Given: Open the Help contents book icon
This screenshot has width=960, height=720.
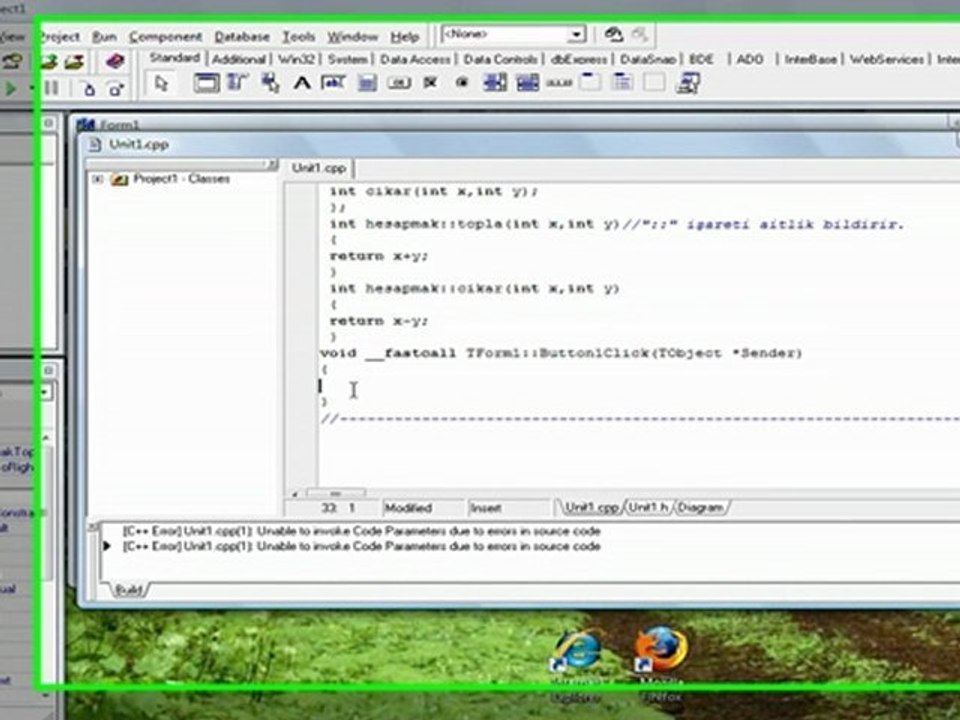Looking at the screenshot, I should pos(114,61).
